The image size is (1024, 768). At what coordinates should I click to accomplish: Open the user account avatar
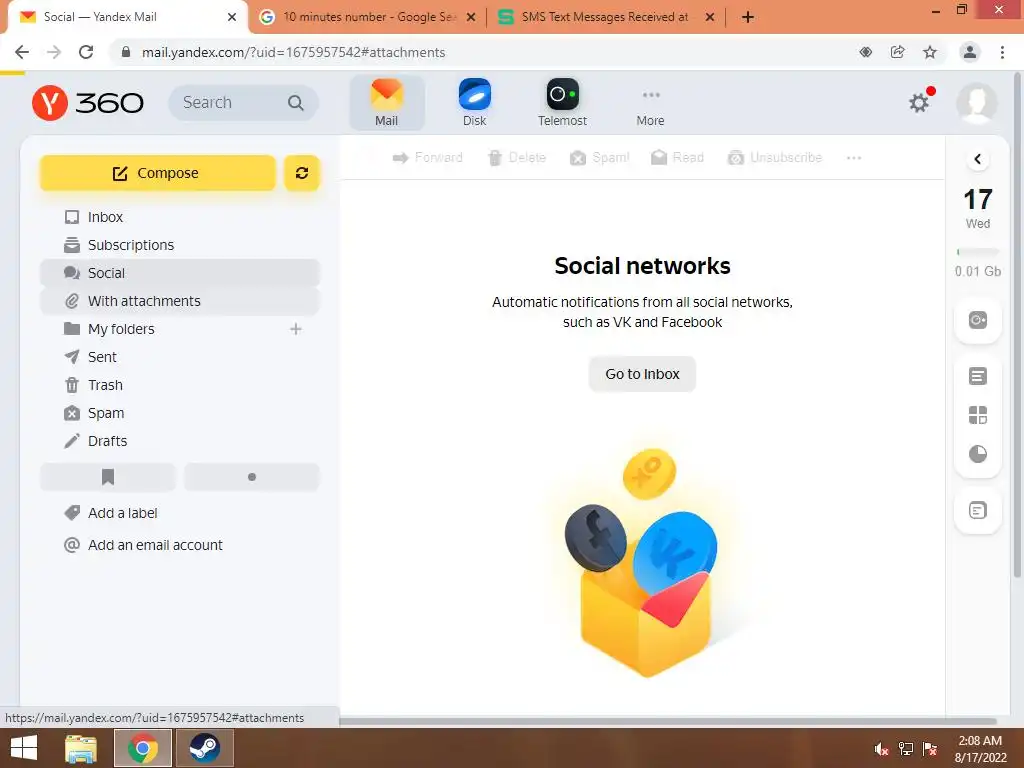click(977, 103)
